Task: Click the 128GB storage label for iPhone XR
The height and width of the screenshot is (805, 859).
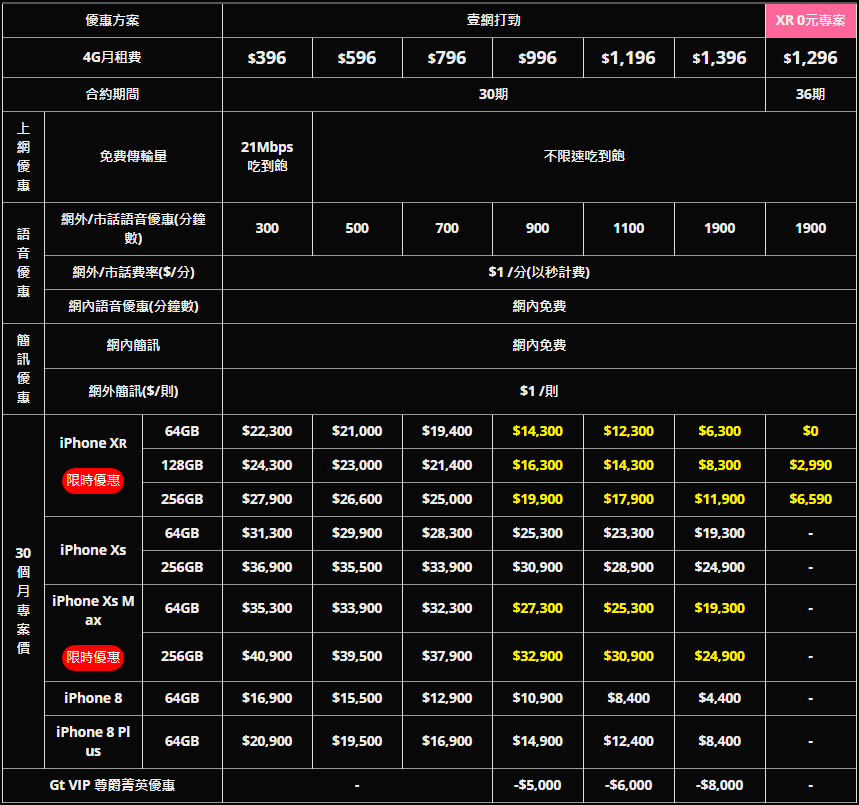Action: (x=182, y=465)
